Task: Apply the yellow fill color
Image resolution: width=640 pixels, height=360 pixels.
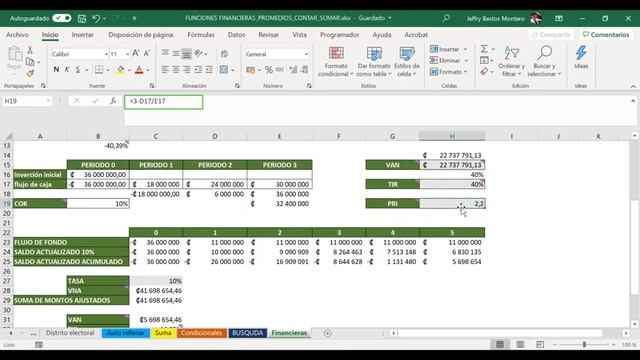Action: click(120, 70)
